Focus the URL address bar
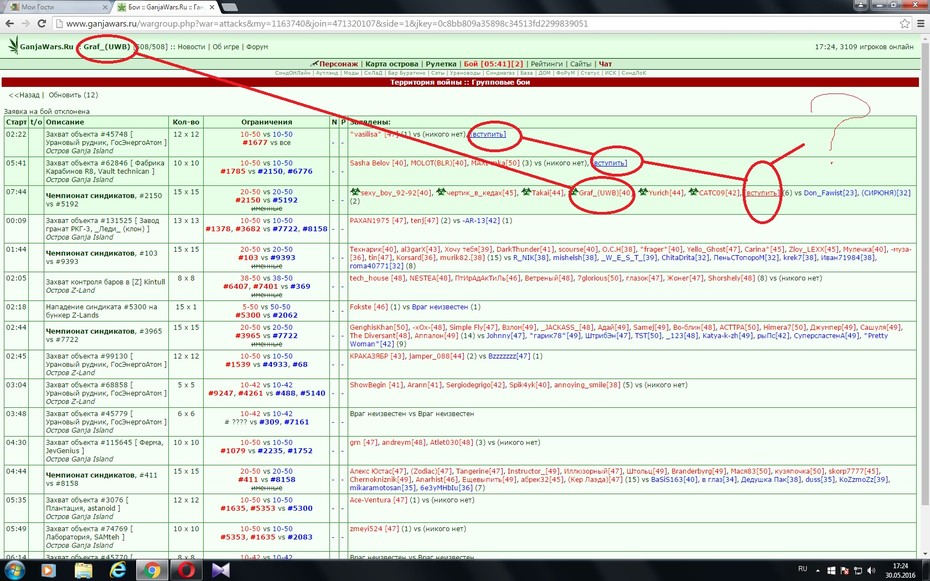This screenshot has width=930, height=581. [x=474, y=24]
